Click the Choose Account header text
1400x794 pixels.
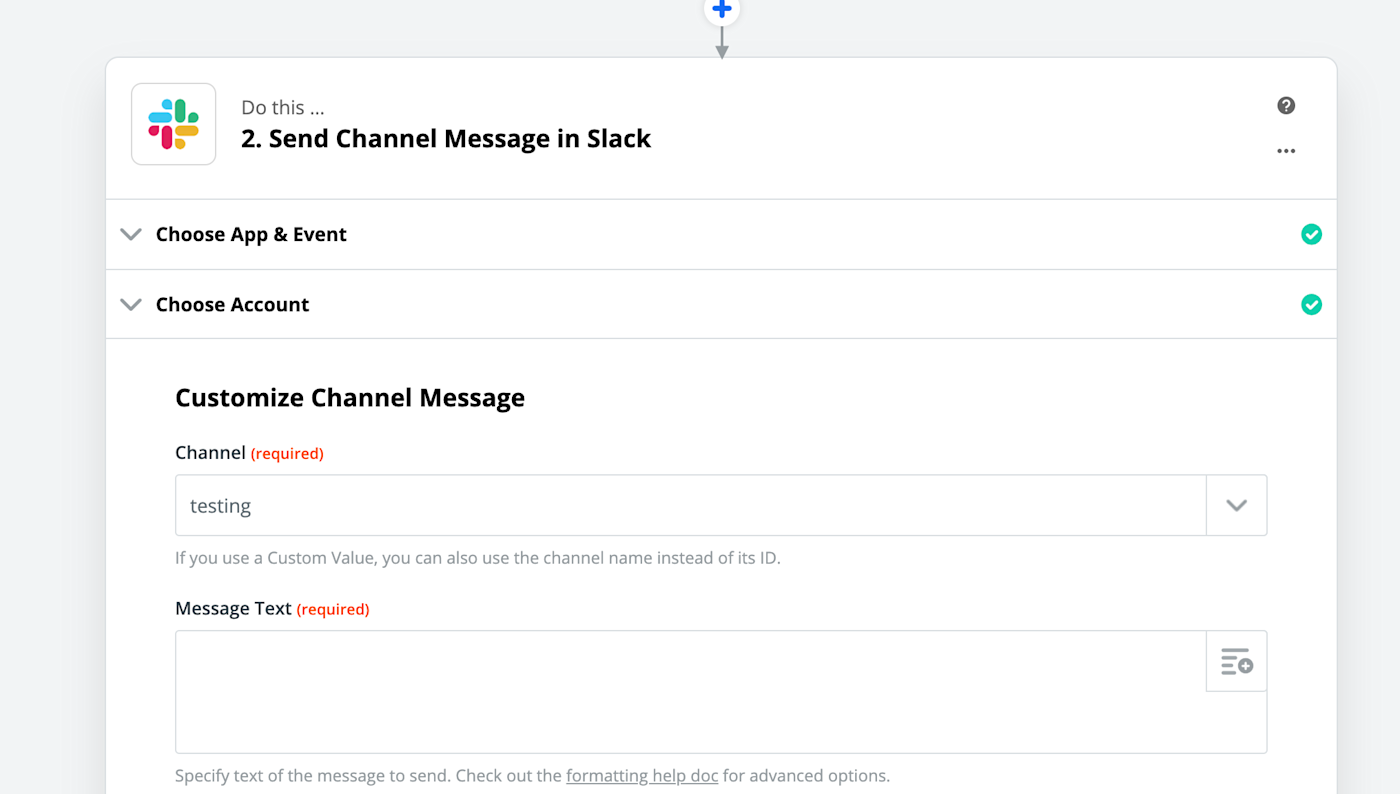(232, 304)
